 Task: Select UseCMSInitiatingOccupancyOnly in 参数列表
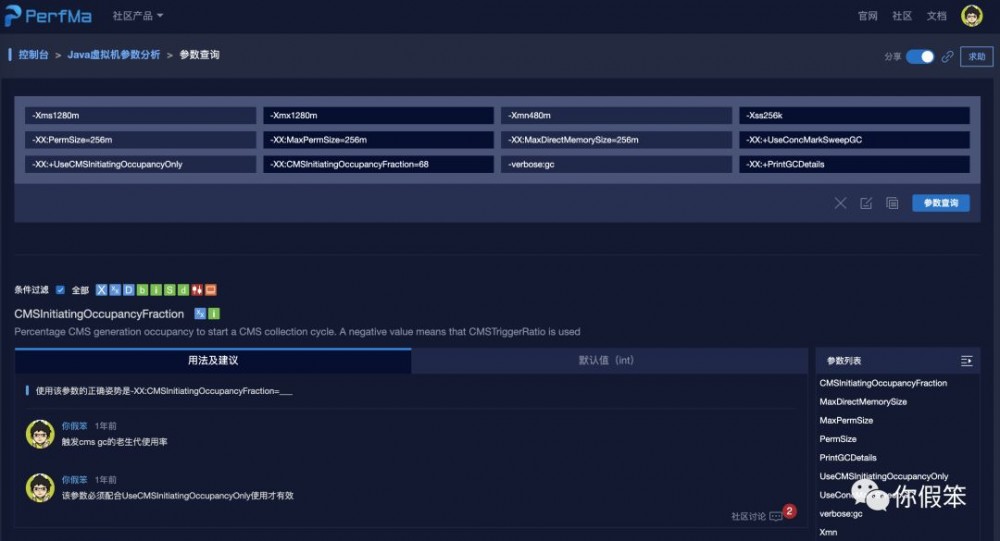(x=884, y=476)
